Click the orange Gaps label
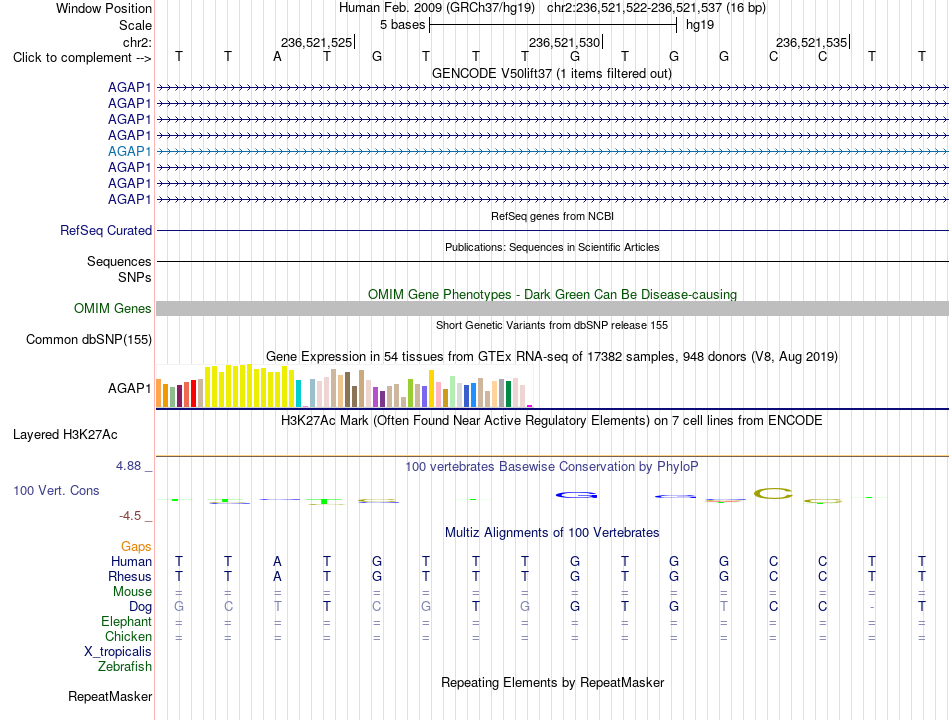Viewport: 950px width, 720px height. click(x=136, y=547)
